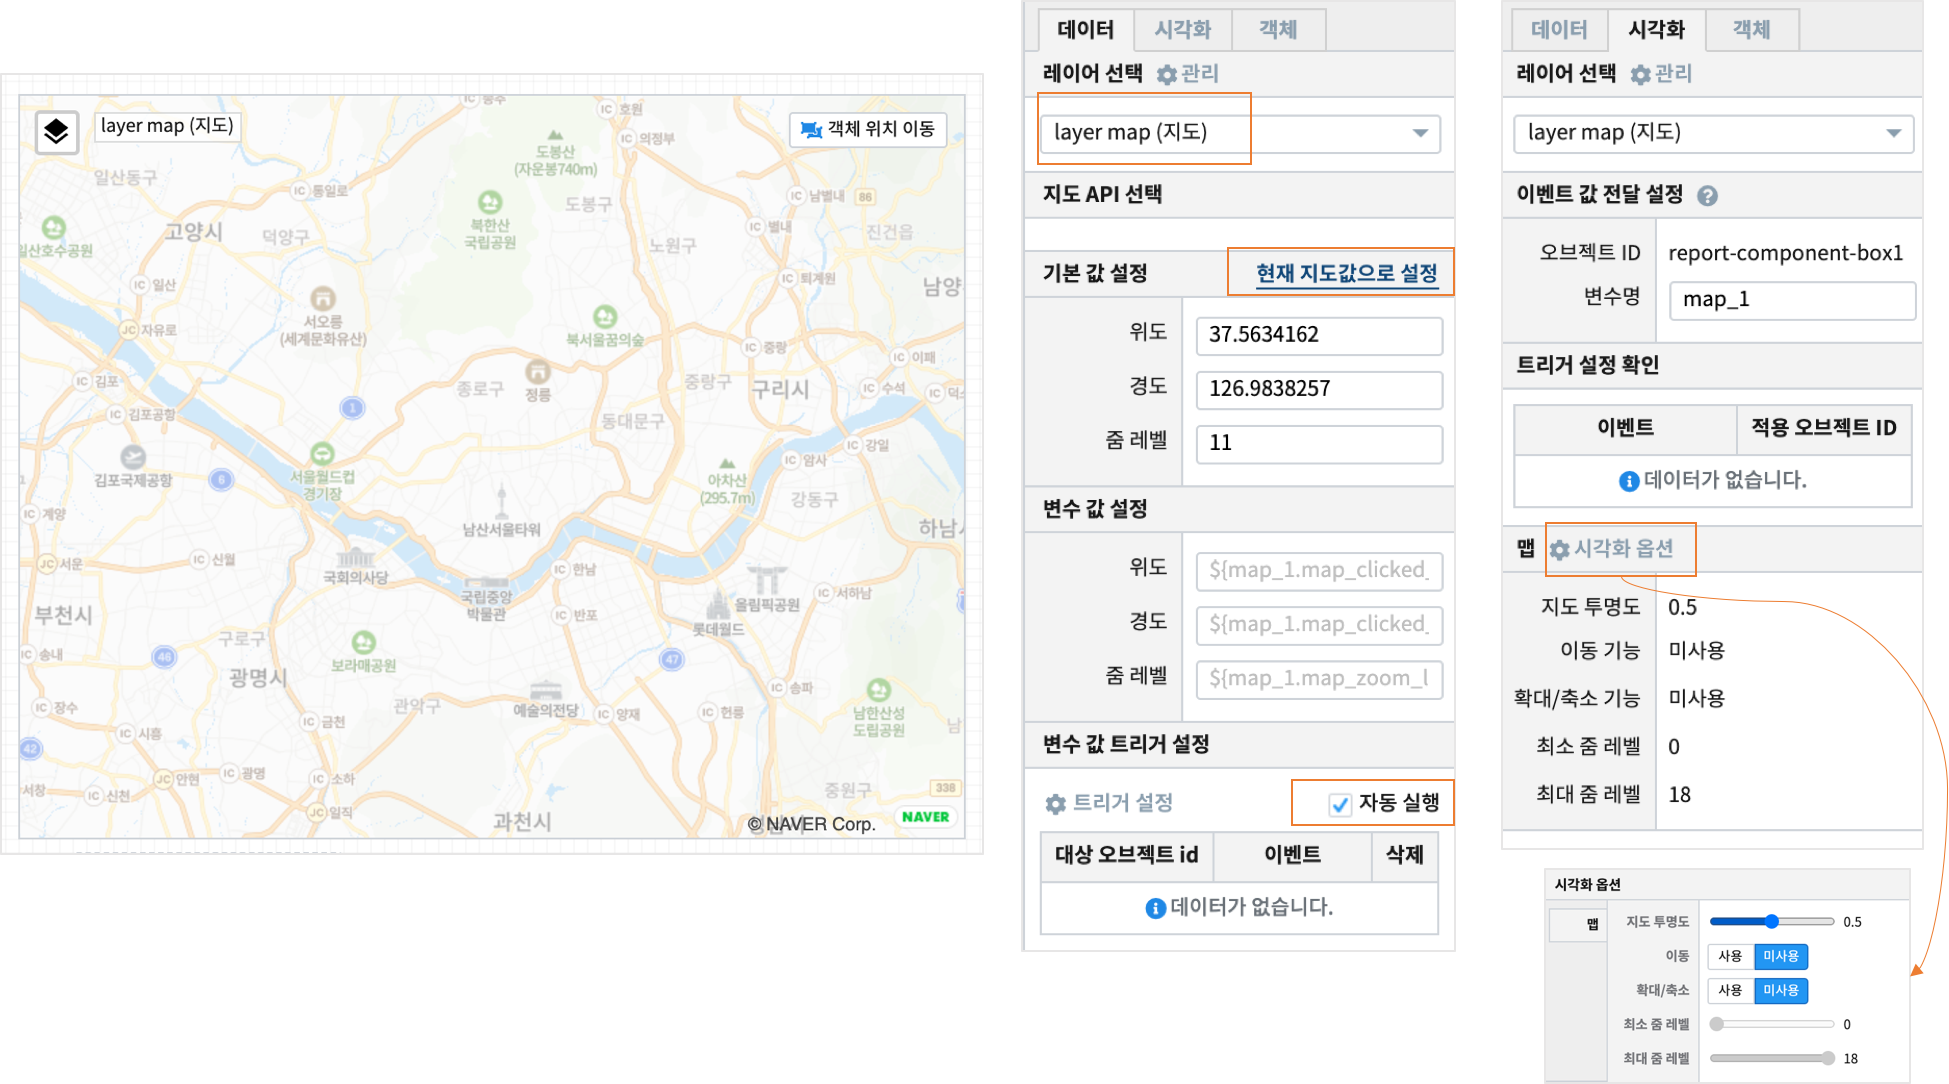Click the 도봉산 mountain icon on map
Screen dimensions: 1949x1084
(x=555, y=134)
